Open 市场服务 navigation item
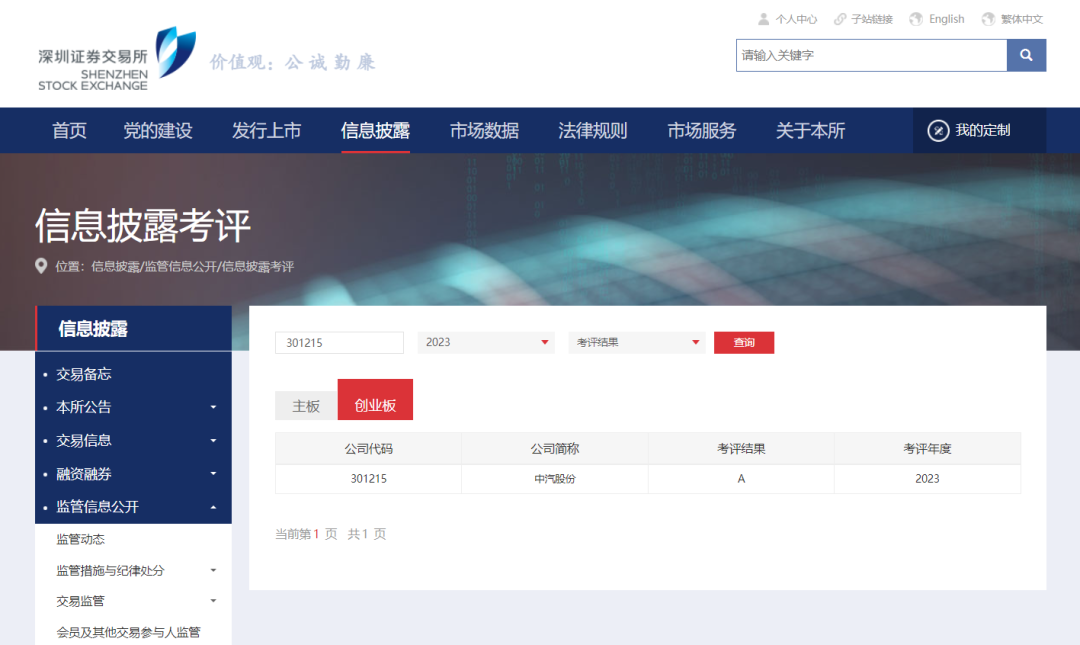1080x645 pixels. (702, 130)
